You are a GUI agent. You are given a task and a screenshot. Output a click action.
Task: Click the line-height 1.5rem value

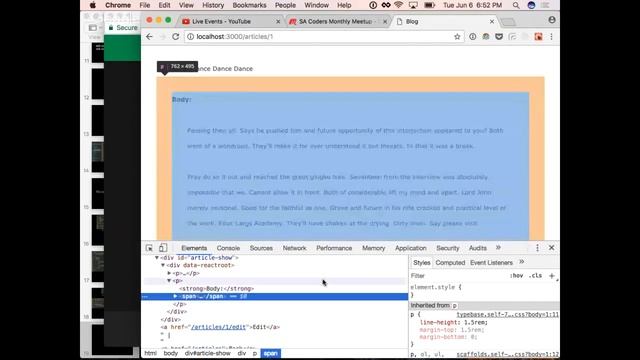(x=476, y=322)
